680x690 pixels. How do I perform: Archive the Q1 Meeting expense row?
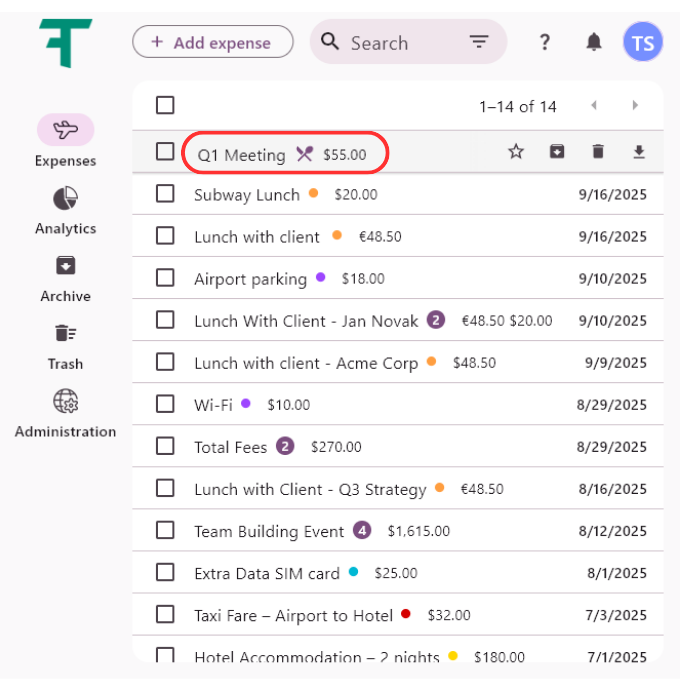click(x=557, y=152)
